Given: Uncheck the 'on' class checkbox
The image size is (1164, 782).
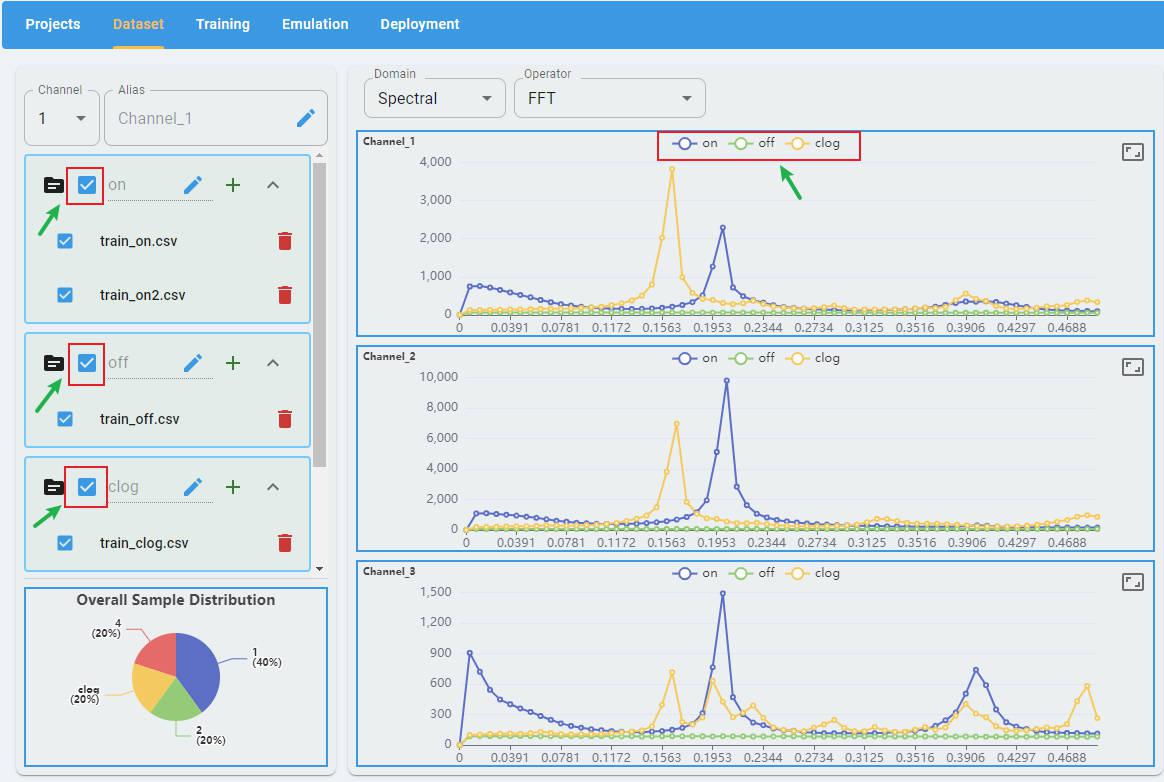Looking at the screenshot, I should (x=87, y=185).
